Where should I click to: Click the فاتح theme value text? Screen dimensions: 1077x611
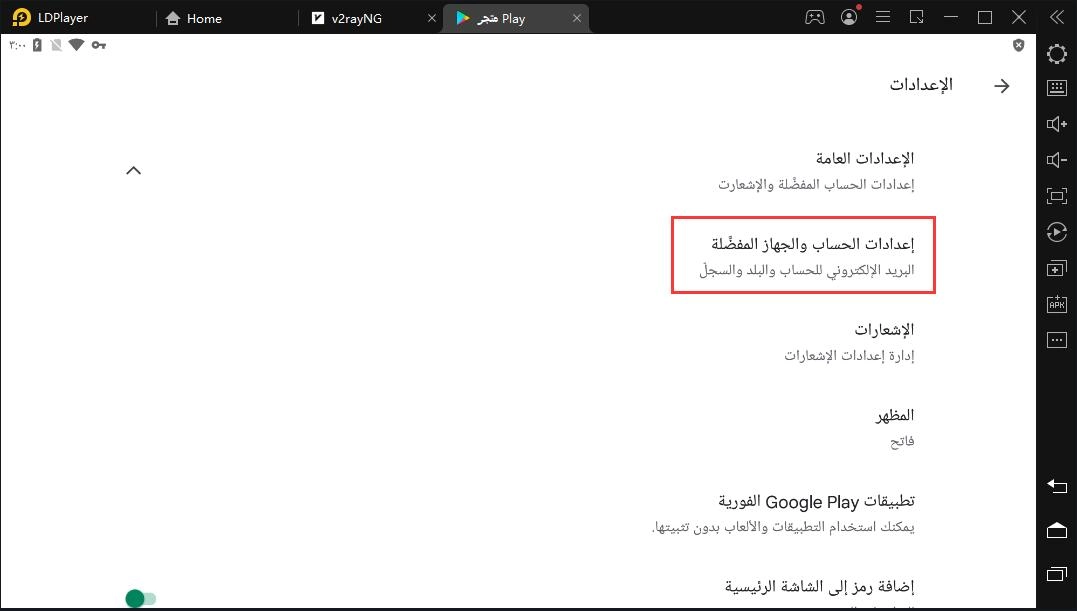pyautogui.click(x=902, y=441)
